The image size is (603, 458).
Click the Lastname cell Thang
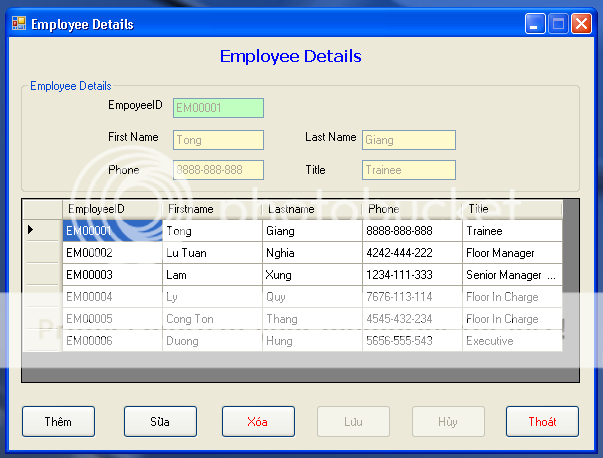[x=312, y=318]
